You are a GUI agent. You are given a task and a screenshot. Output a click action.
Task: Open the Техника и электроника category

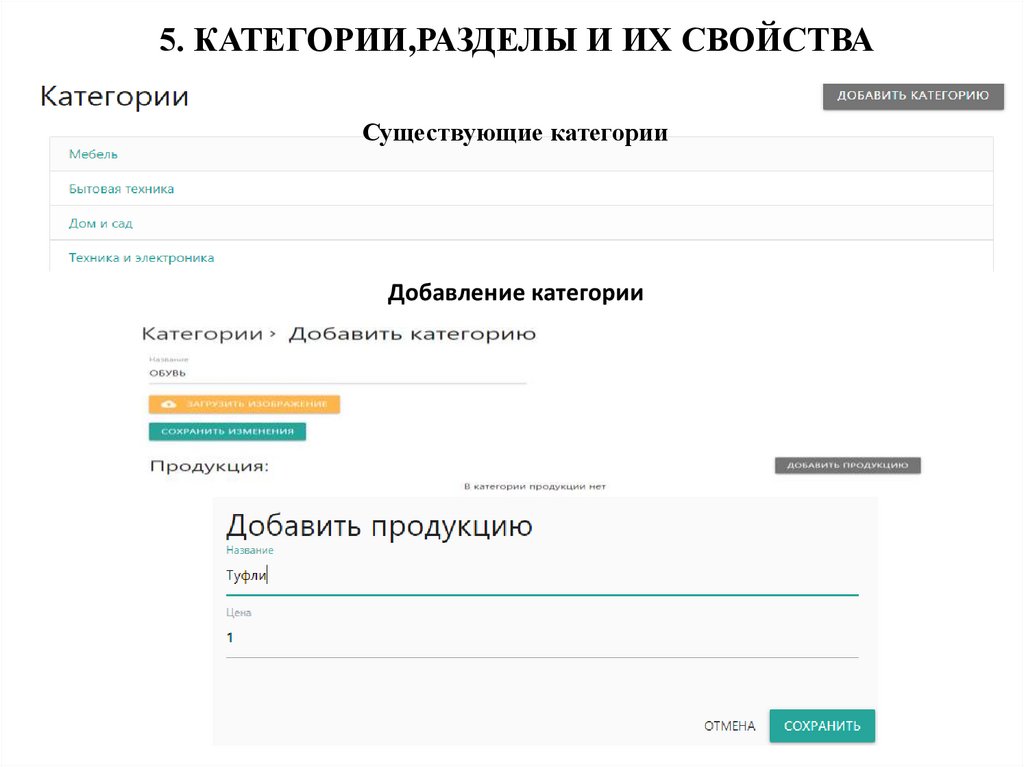(x=140, y=257)
